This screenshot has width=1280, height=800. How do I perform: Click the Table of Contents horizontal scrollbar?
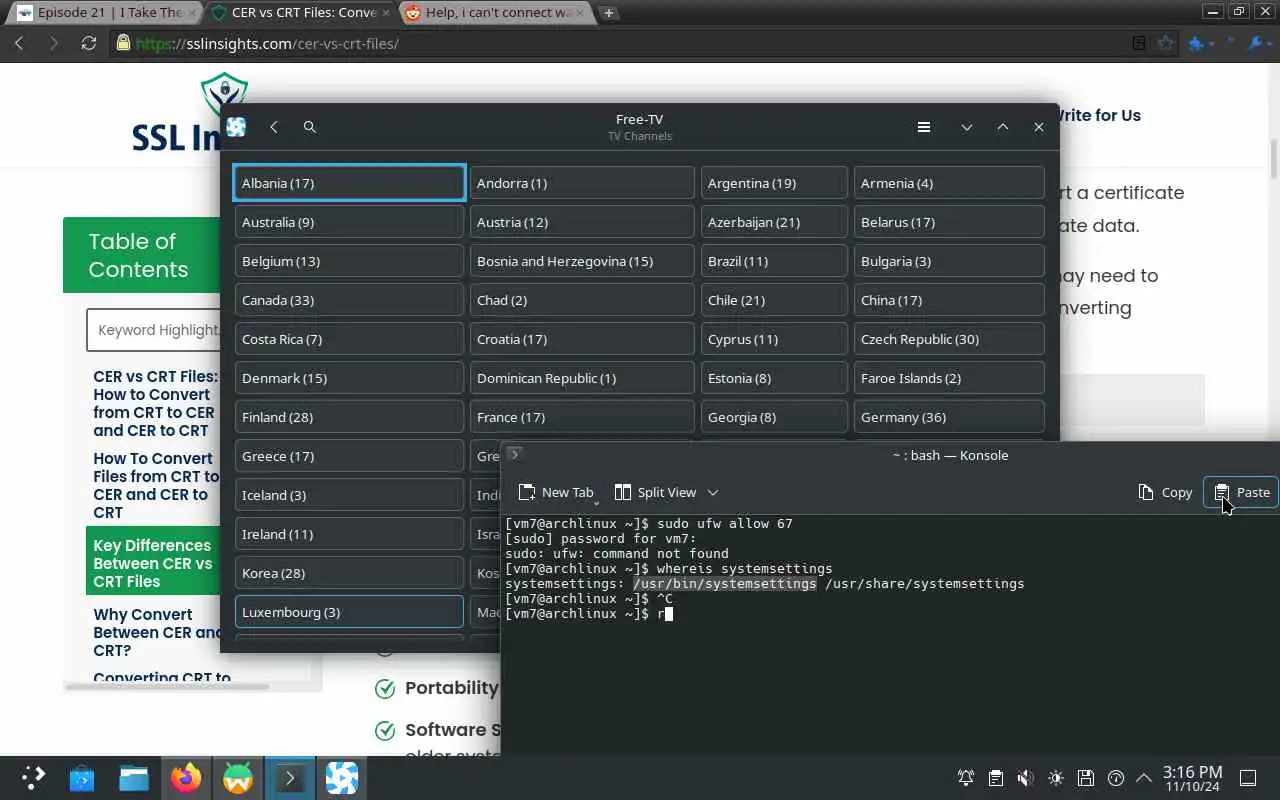pos(166,687)
